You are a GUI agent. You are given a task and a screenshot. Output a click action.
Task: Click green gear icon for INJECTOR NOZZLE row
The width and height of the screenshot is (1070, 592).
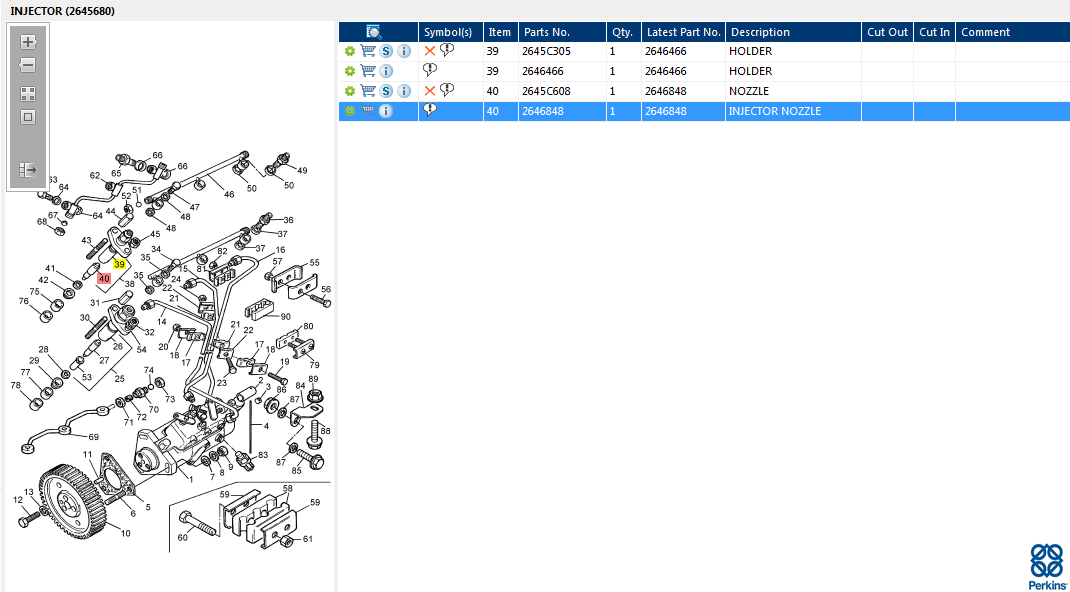click(x=350, y=111)
